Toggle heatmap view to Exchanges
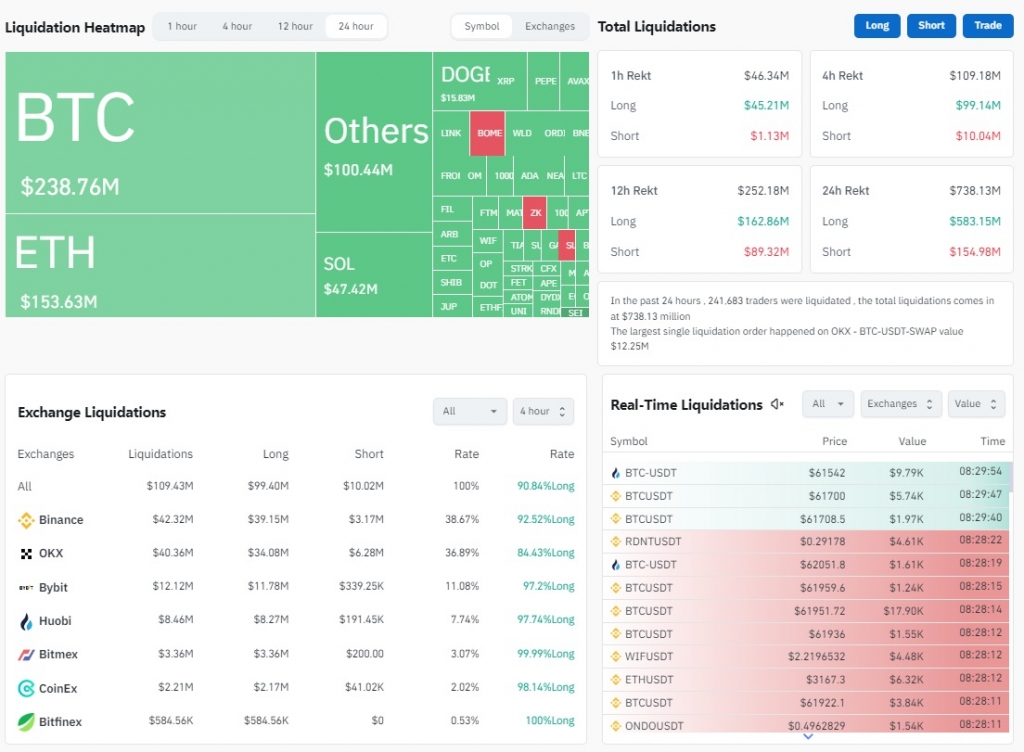Viewport: 1024px width, 752px height. [x=550, y=26]
